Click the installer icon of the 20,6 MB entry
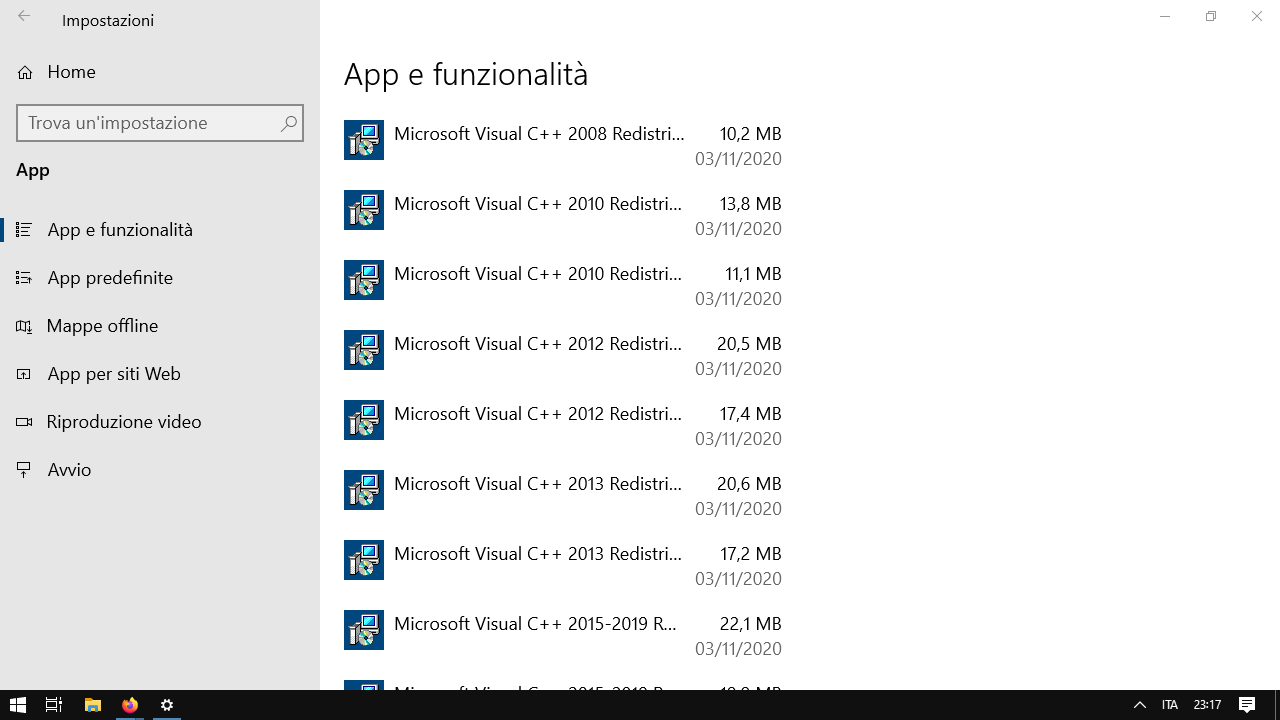The image size is (1280, 720). point(364,490)
